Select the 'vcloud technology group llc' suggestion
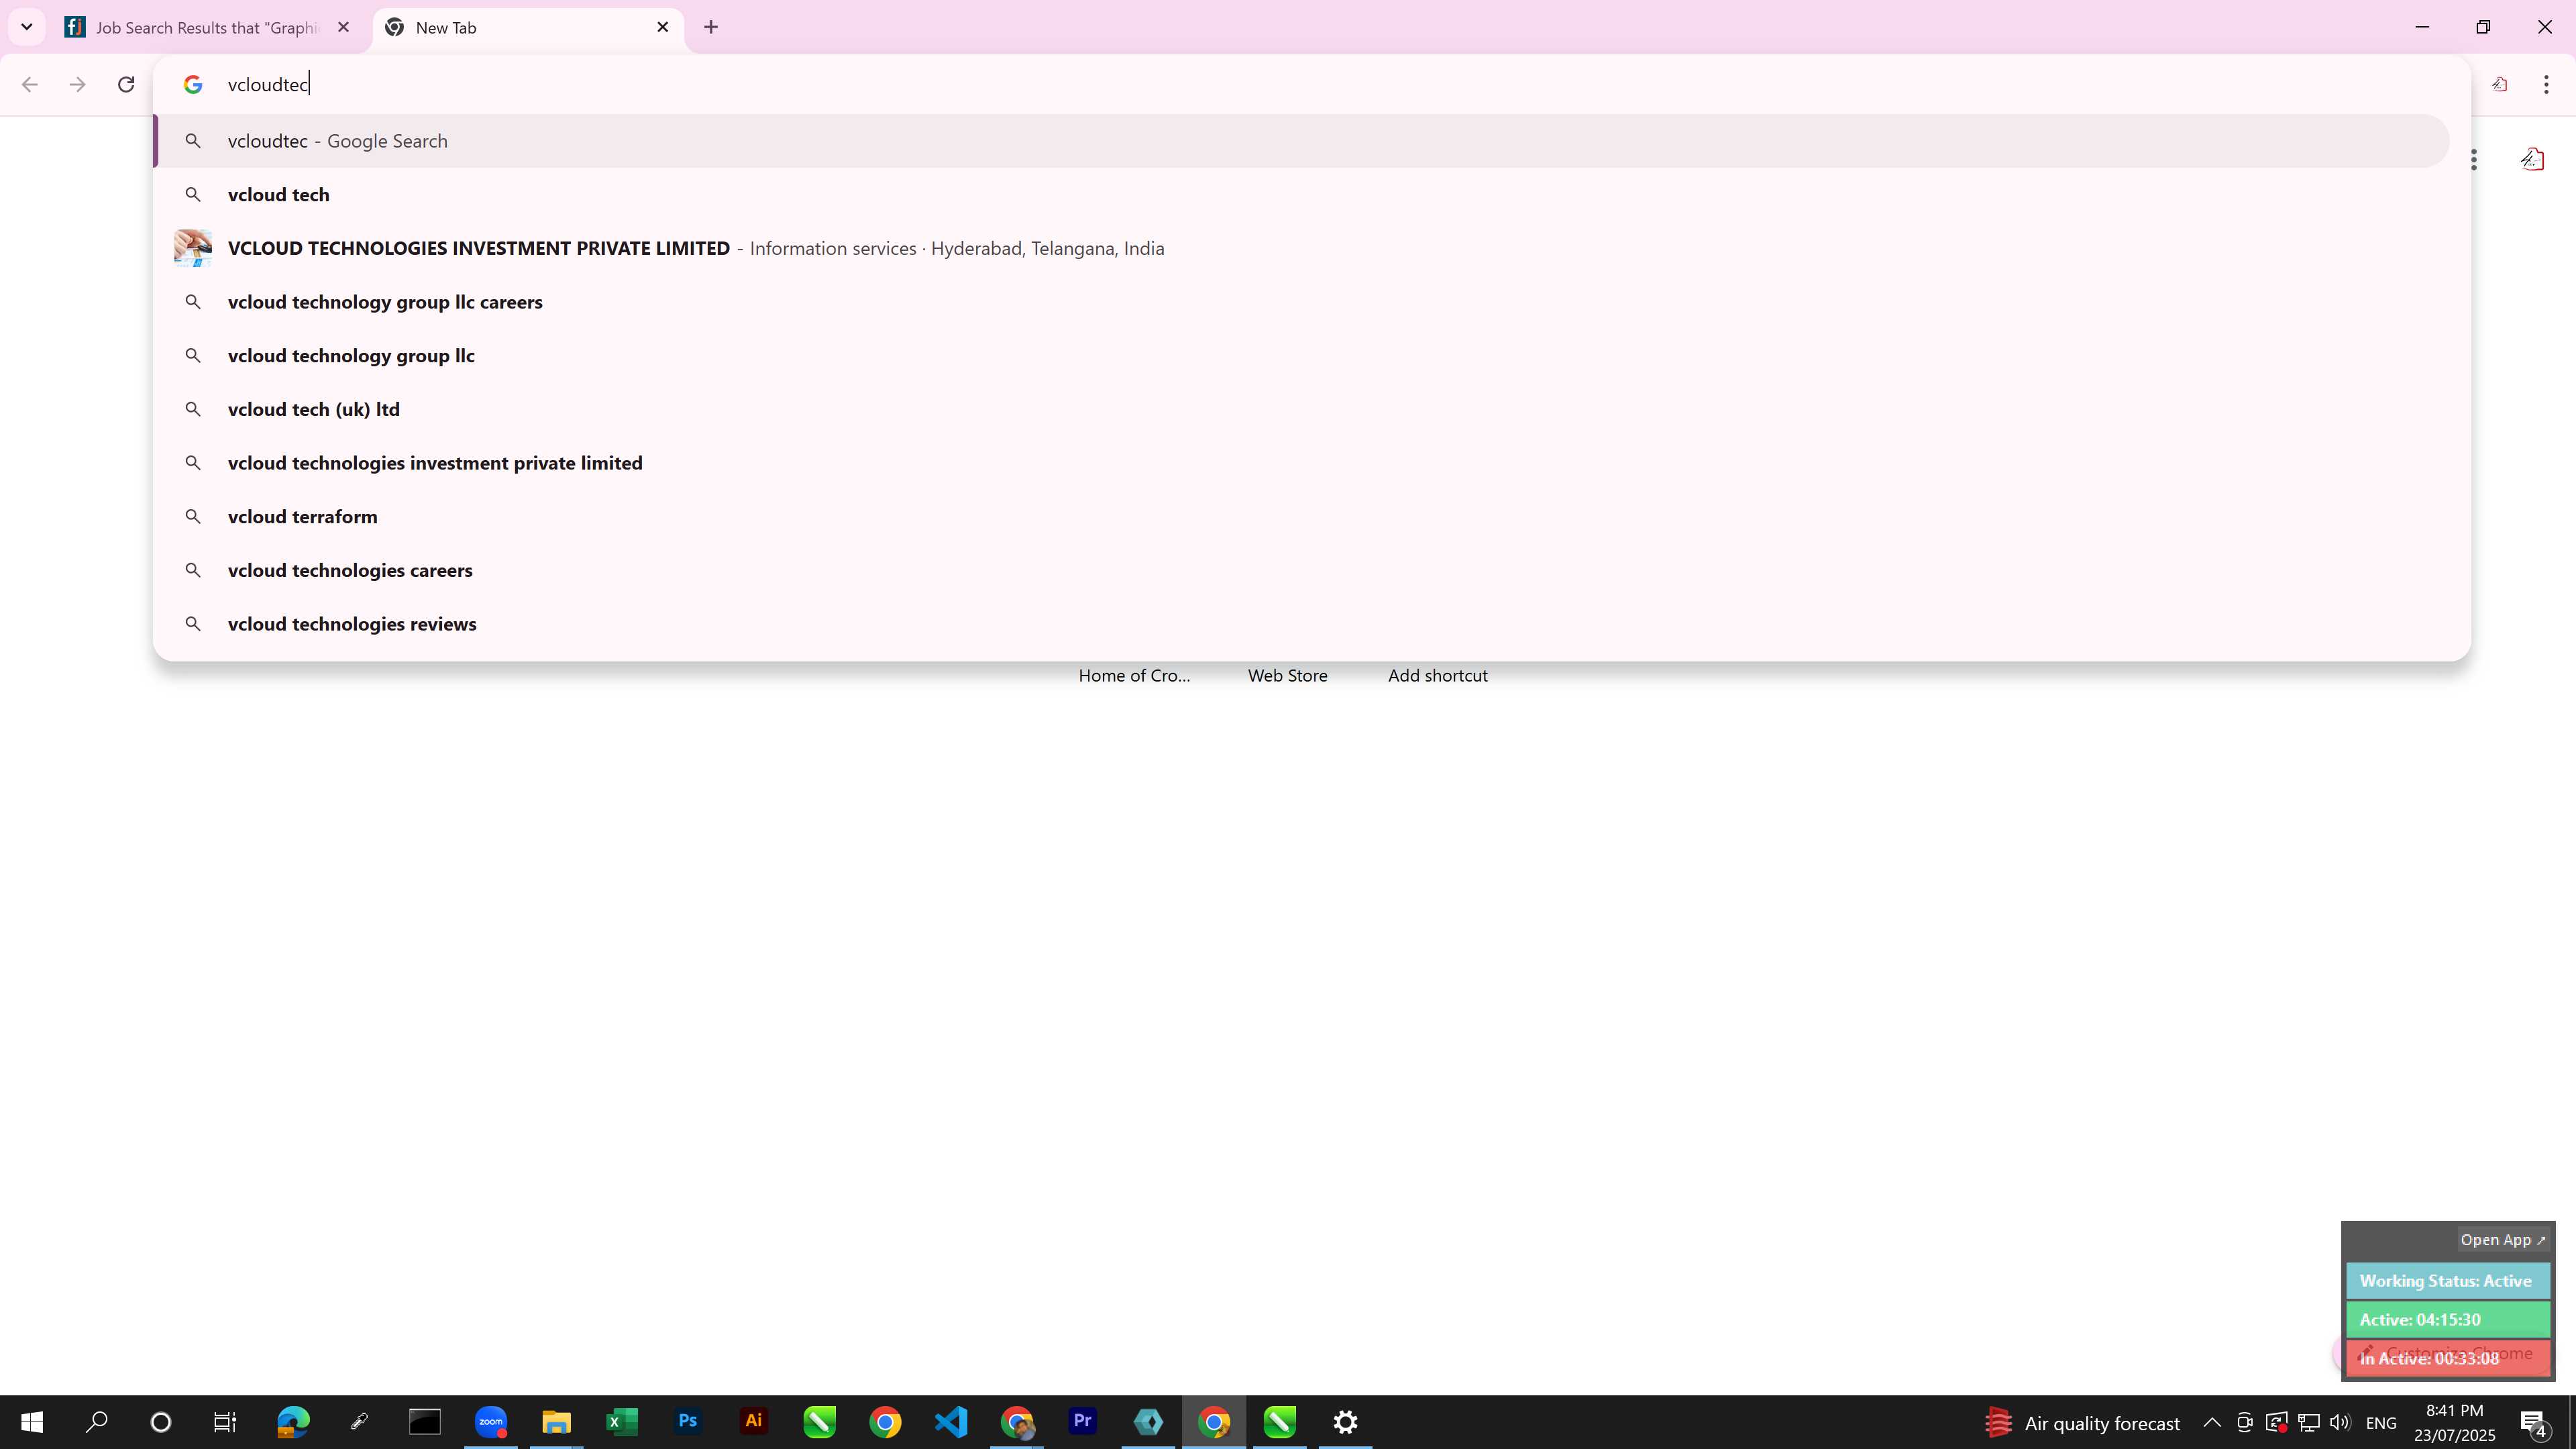Screen dimensions: 2576x1449 (x=1301, y=355)
